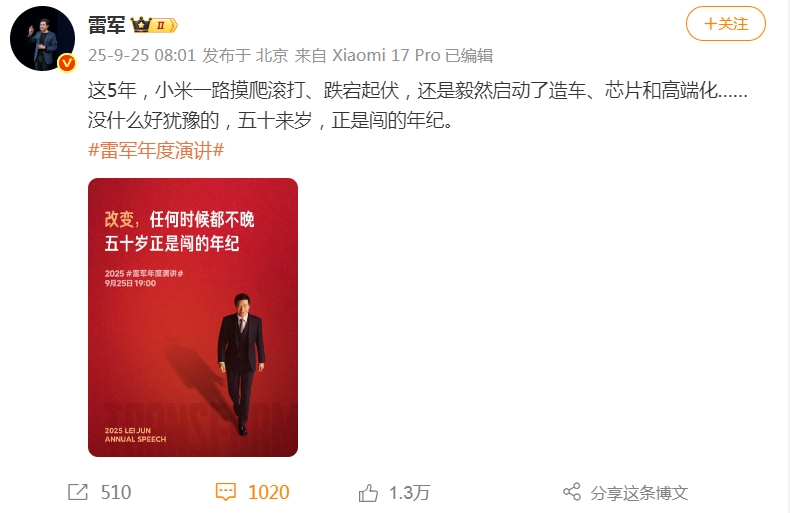Viewport: 790px width, 513px height.
Task: Open hashtag #雷军年度演讲# topic
Action: pos(156,150)
